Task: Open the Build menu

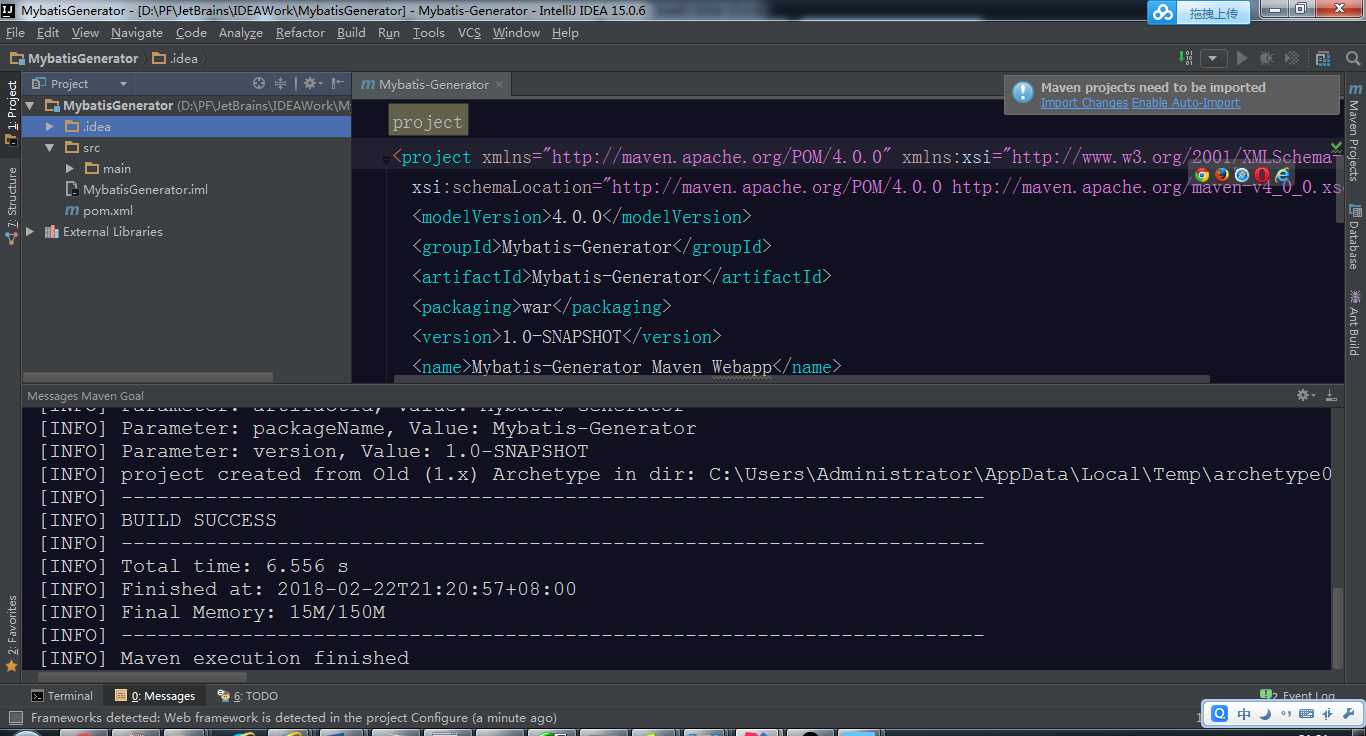Action: (x=351, y=32)
